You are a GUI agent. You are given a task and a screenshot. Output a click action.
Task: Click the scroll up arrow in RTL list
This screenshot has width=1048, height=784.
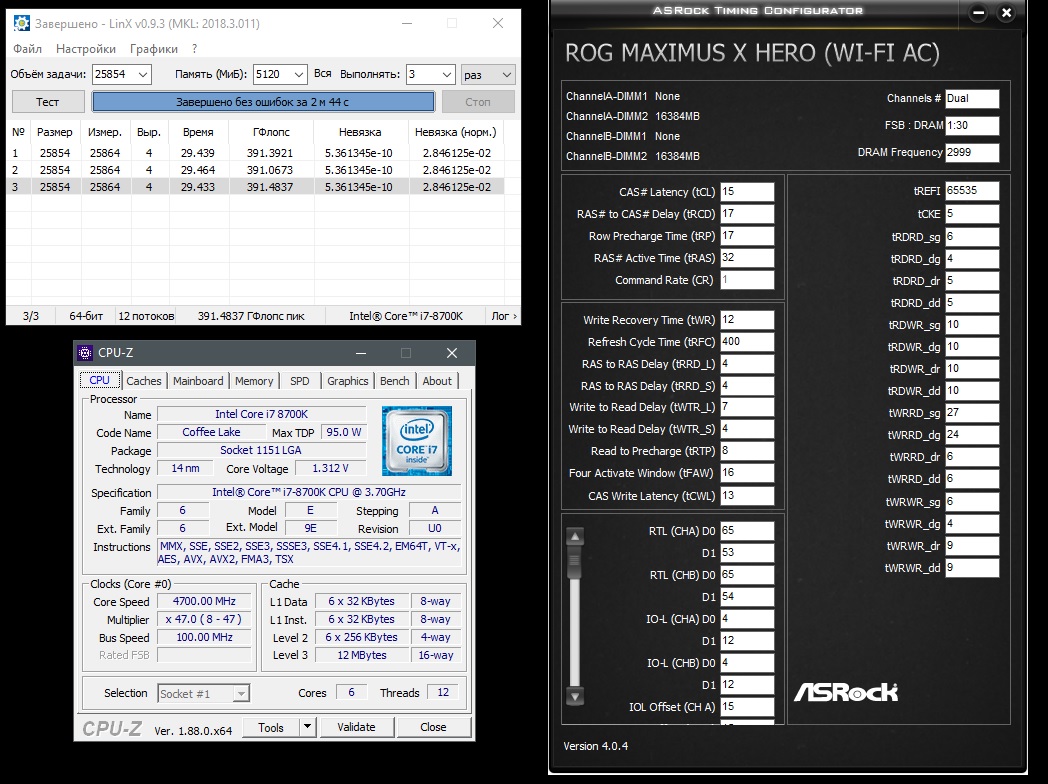pos(575,536)
